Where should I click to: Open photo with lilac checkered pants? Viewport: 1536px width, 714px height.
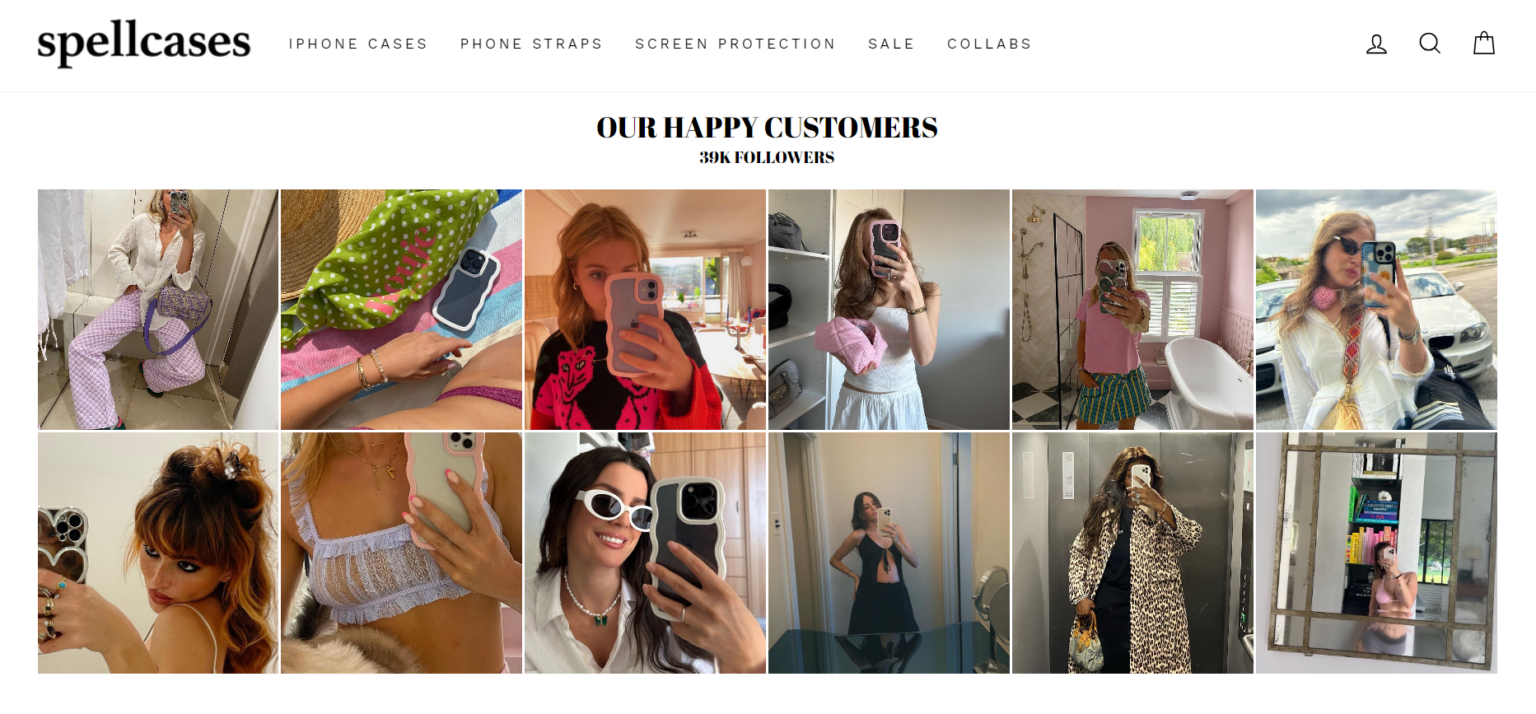pos(158,310)
